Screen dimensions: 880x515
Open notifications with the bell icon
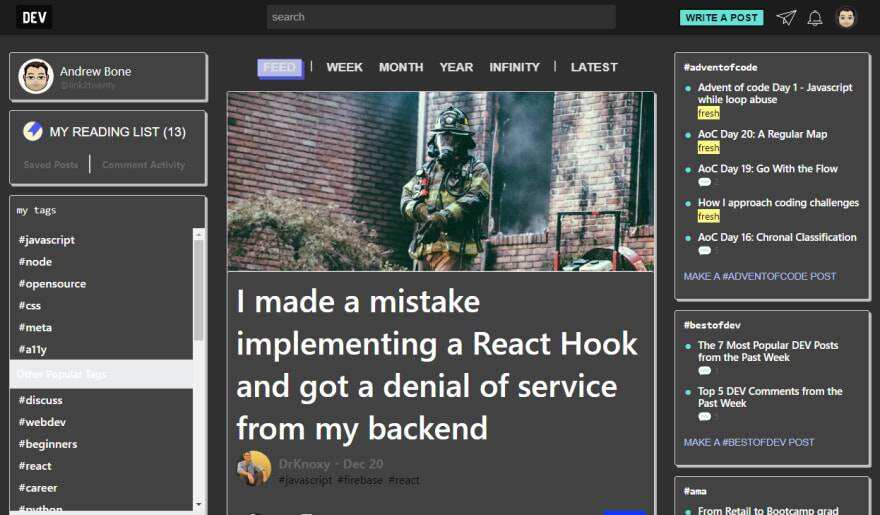[815, 18]
